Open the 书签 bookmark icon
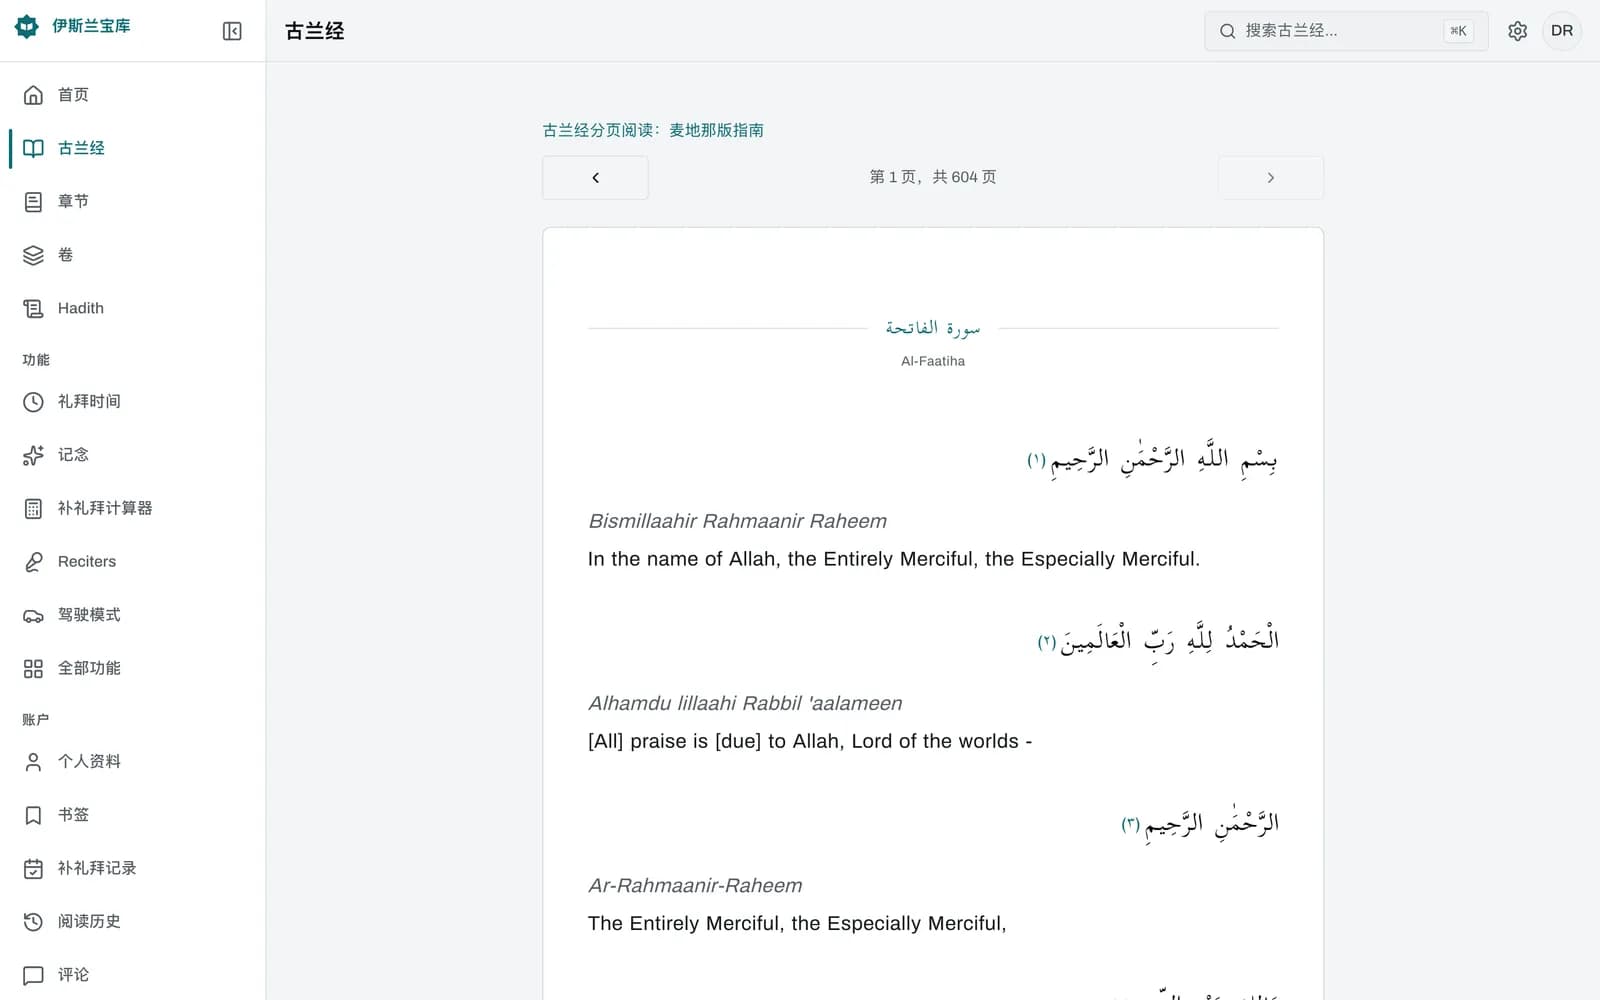Image resolution: width=1600 pixels, height=1000 pixels. point(33,815)
